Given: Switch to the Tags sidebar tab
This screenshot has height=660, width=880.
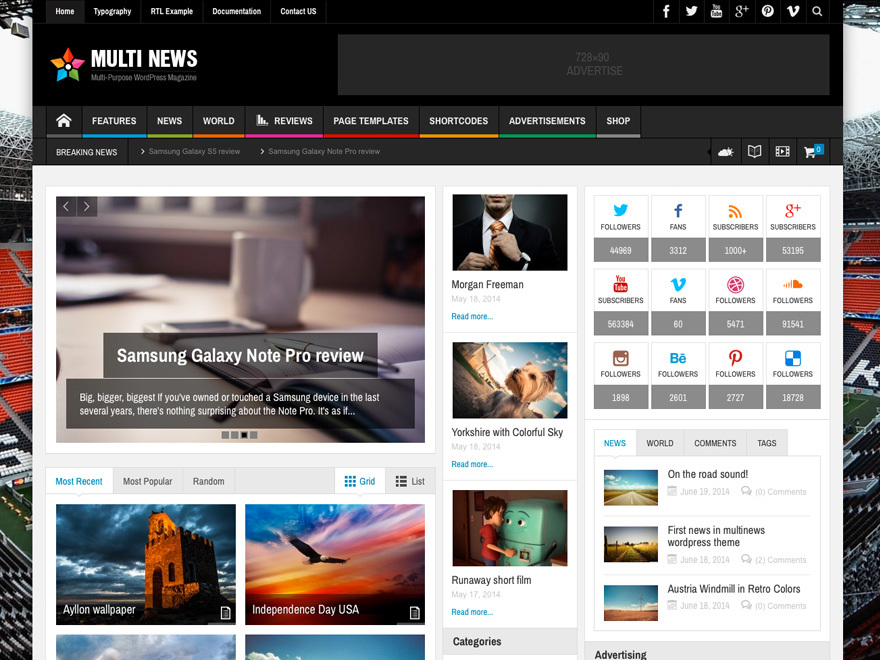Looking at the screenshot, I should 767,443.
